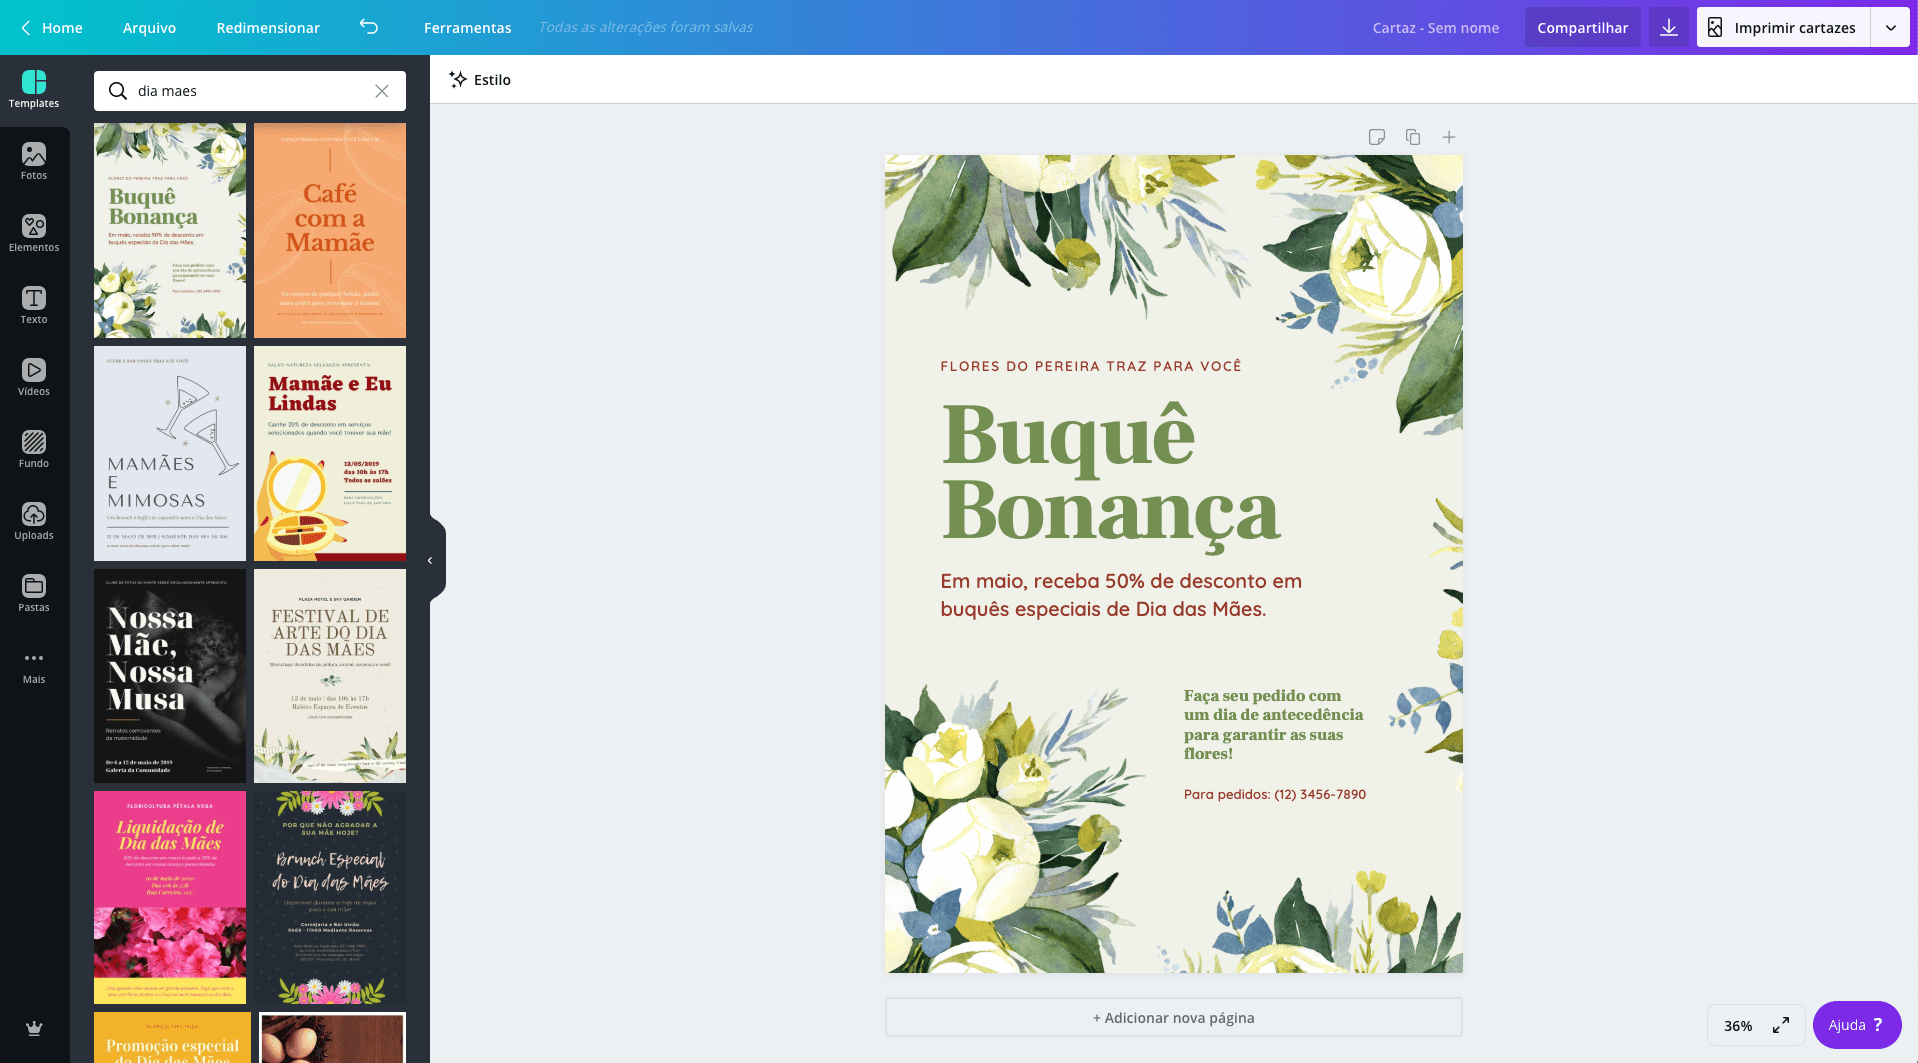Image resolution: width=1918 pixels, height=1063 pixels.
Task: Click 'Para pedidos: (12) 3456-7890' text
Action: point(1274,794)
